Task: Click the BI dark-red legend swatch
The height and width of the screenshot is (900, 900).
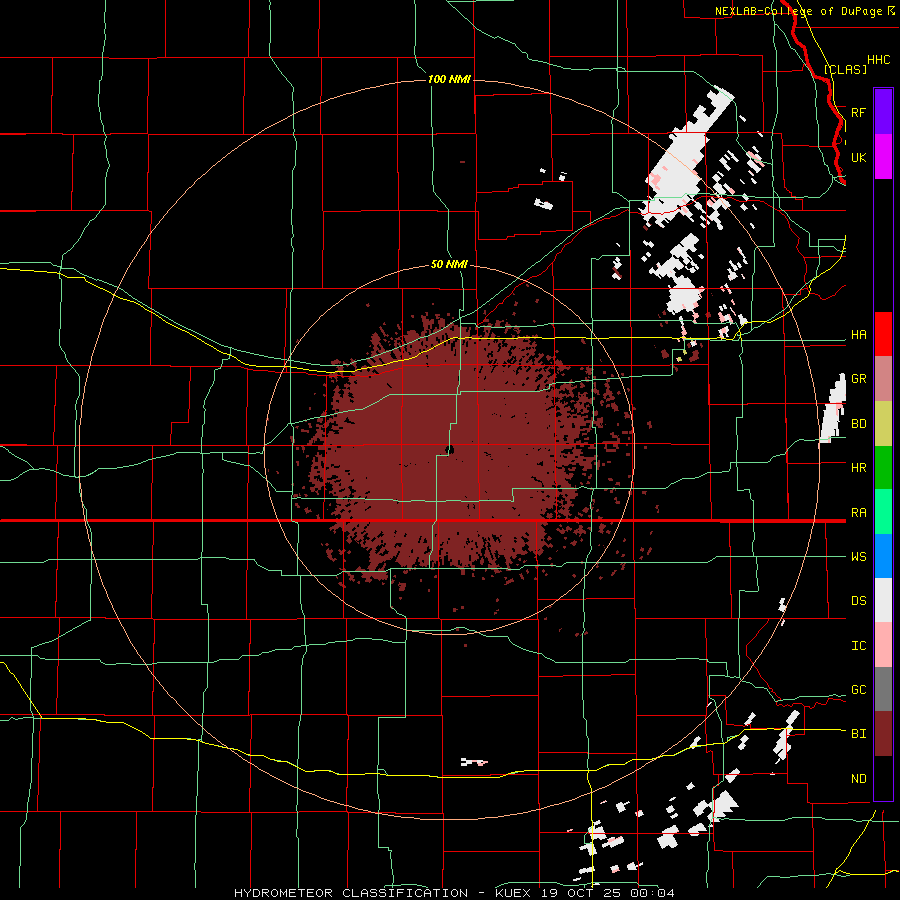Action: 883,734
